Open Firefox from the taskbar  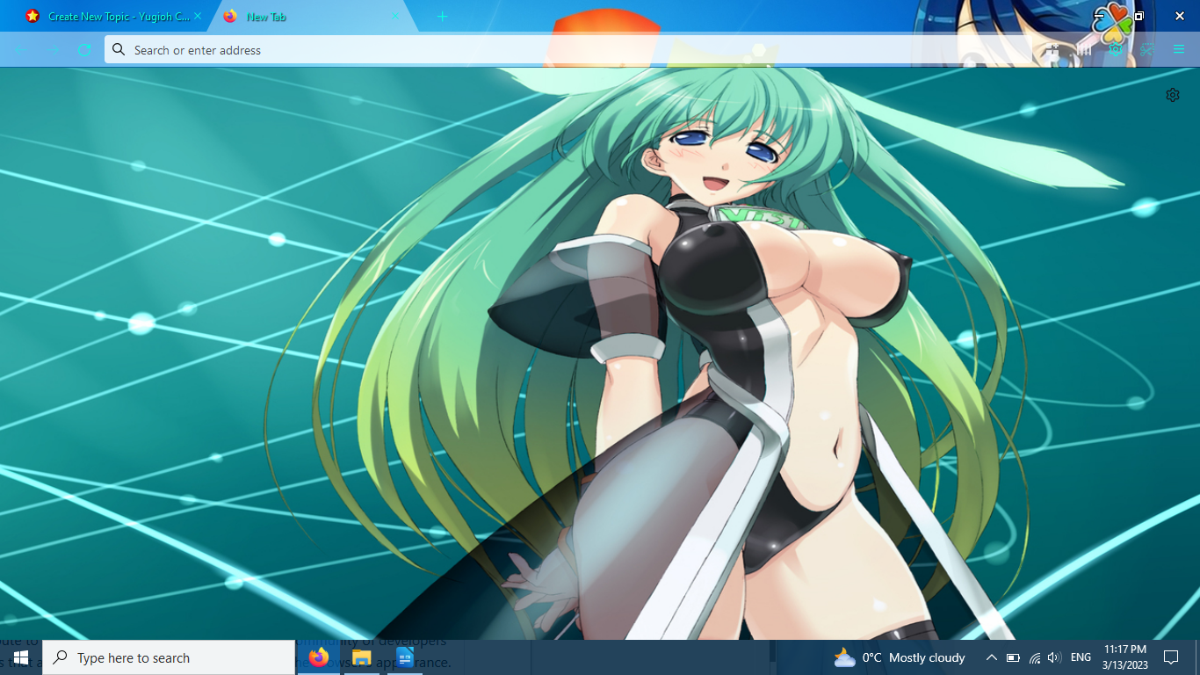click(x=319, y=658)
